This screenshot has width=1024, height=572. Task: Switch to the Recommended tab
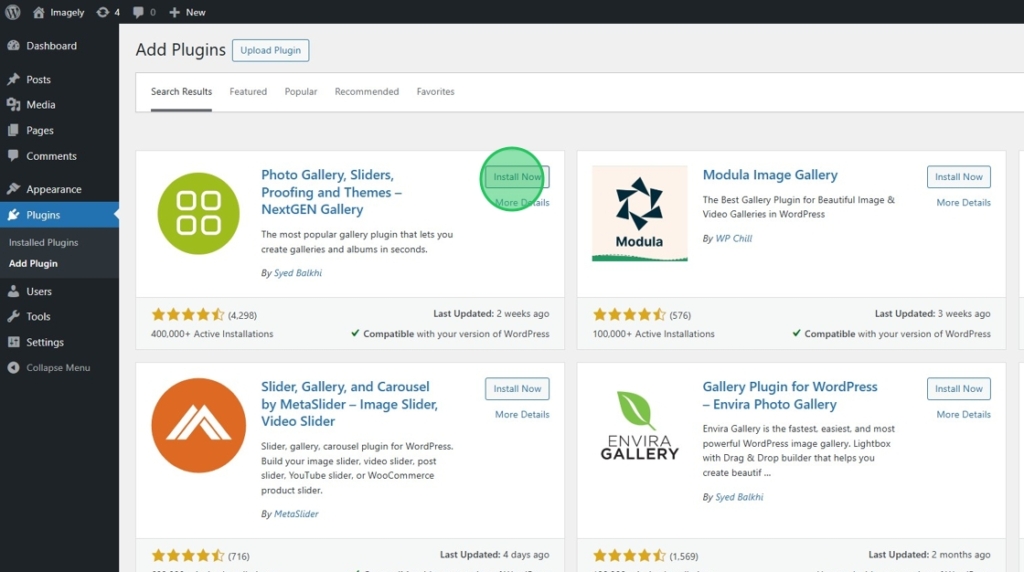[x=367, y=91]
